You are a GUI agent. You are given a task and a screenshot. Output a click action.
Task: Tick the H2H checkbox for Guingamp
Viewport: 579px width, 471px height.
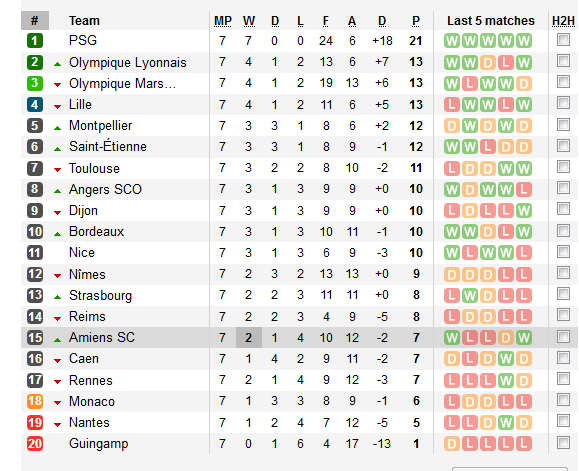point(563,442)
